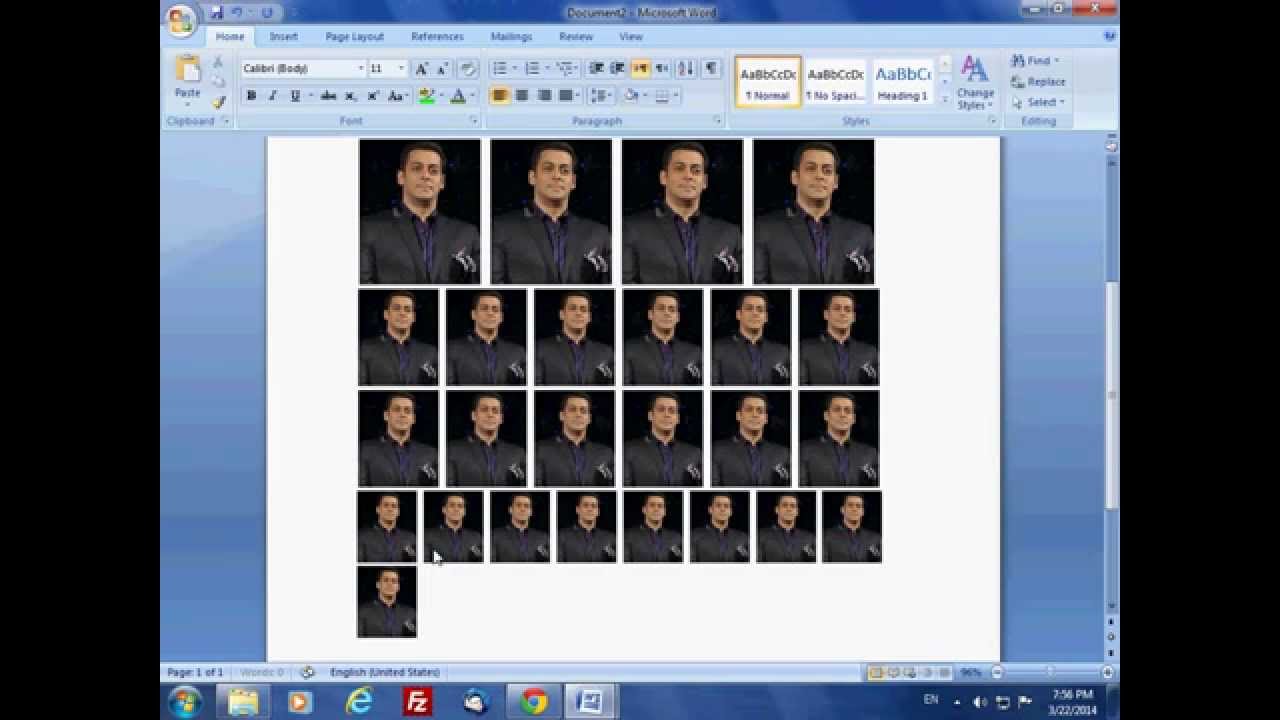Apply the text highlight color
The width and height of the screenshot is (1280, 720).
pos(427,96)
